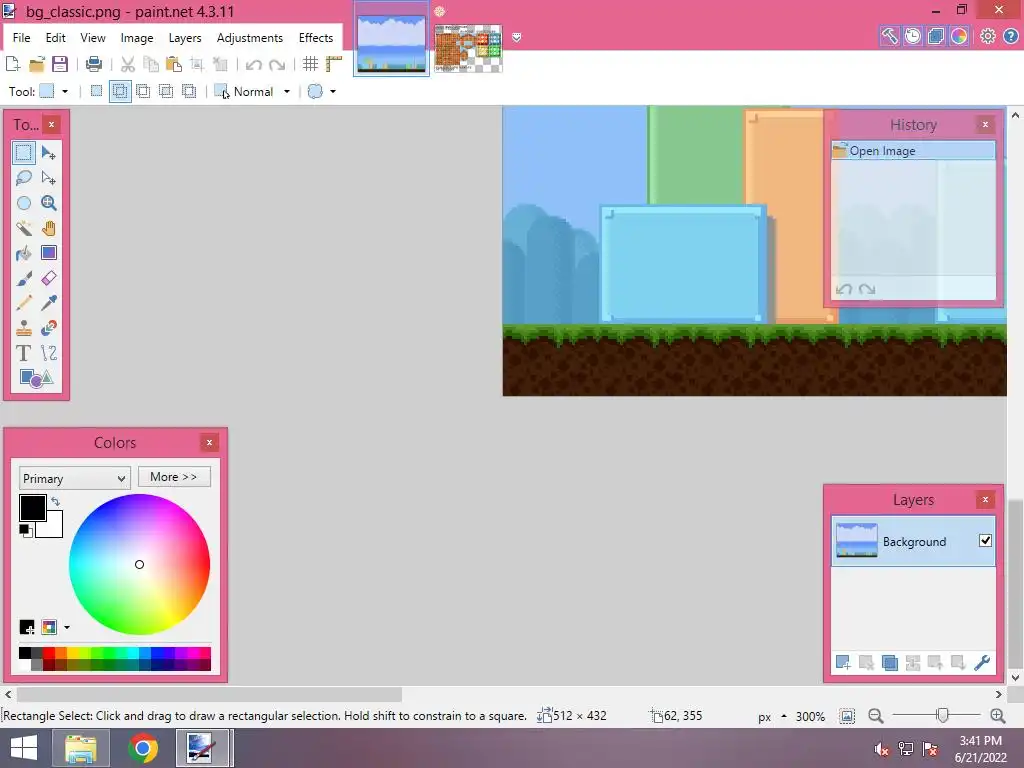Click the New file icon
Image resolution: width=1024 pixels, height=768 pixels.
coord(12,64)
